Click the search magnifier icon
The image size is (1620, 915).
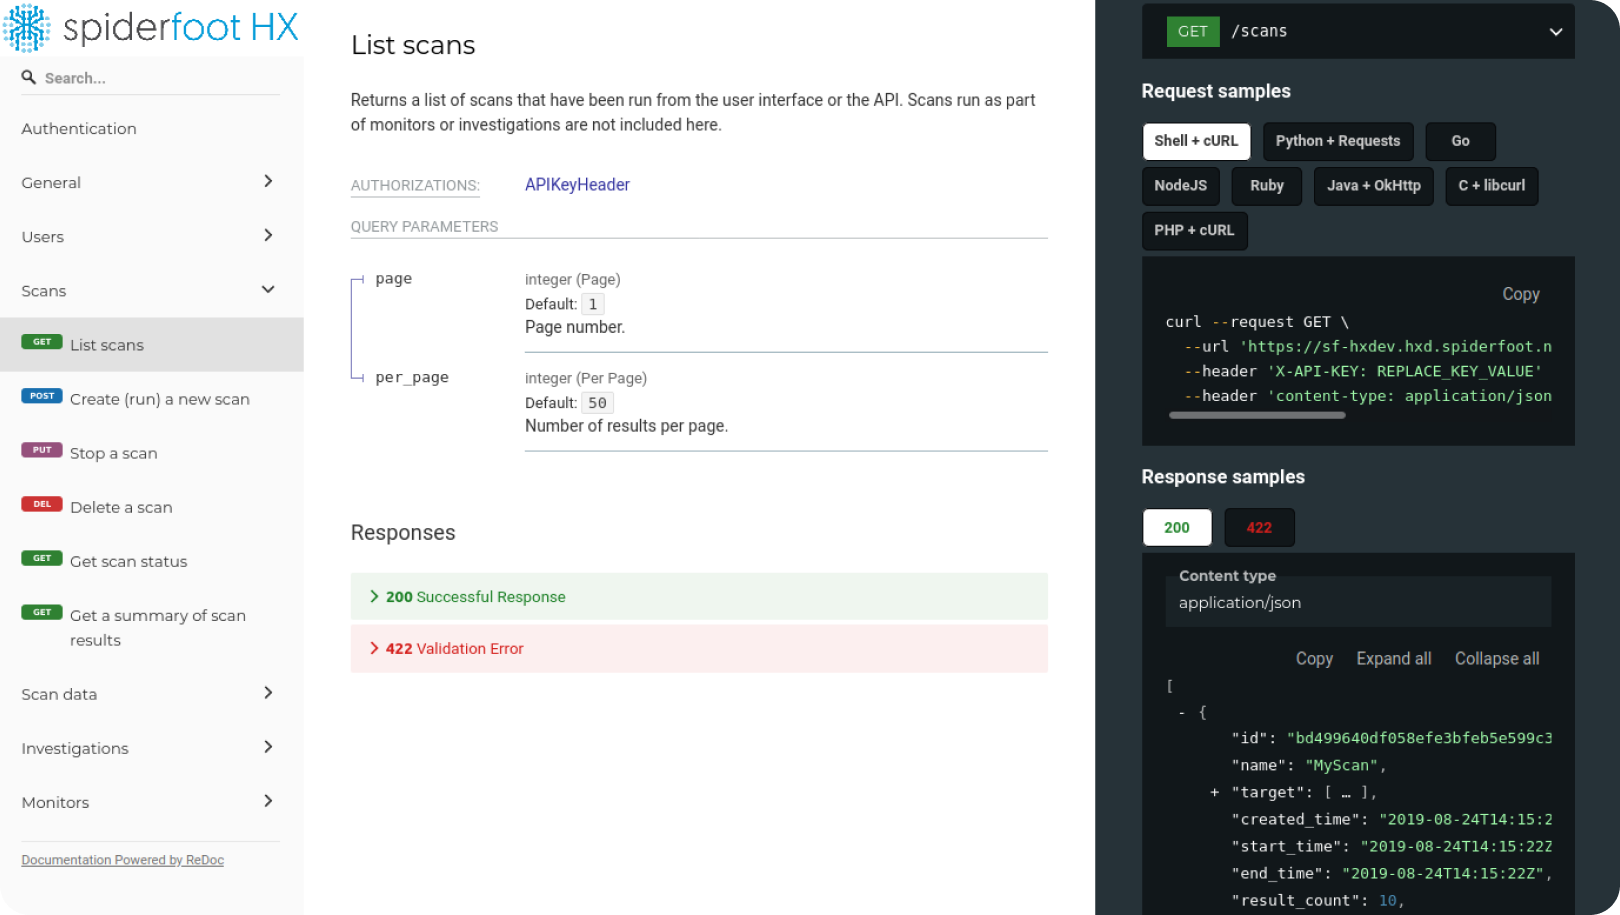(x=29, y=77)
